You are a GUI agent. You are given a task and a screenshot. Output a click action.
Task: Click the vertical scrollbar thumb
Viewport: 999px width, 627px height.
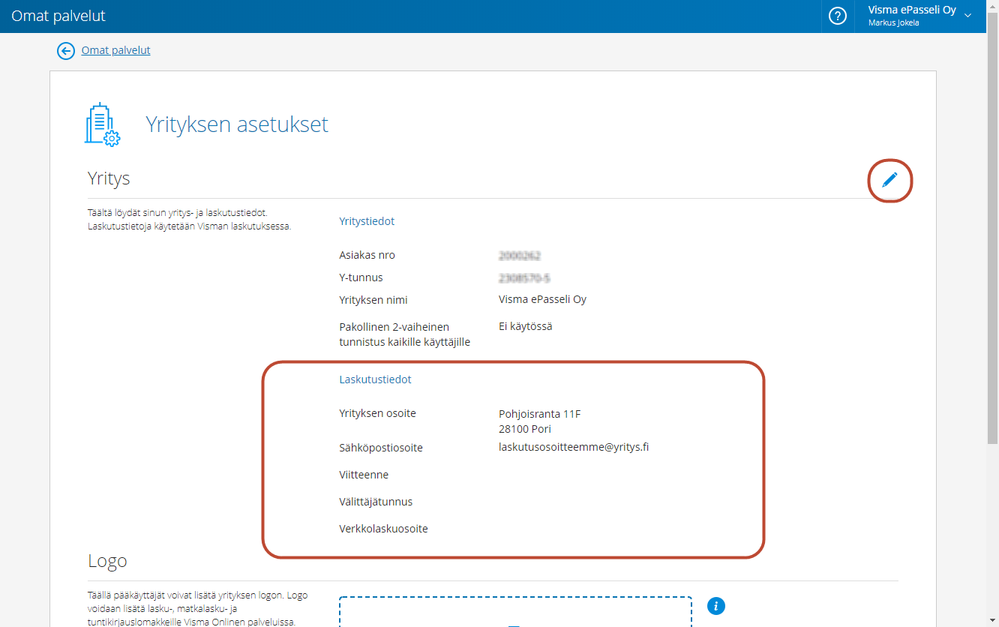pos(992,226)
